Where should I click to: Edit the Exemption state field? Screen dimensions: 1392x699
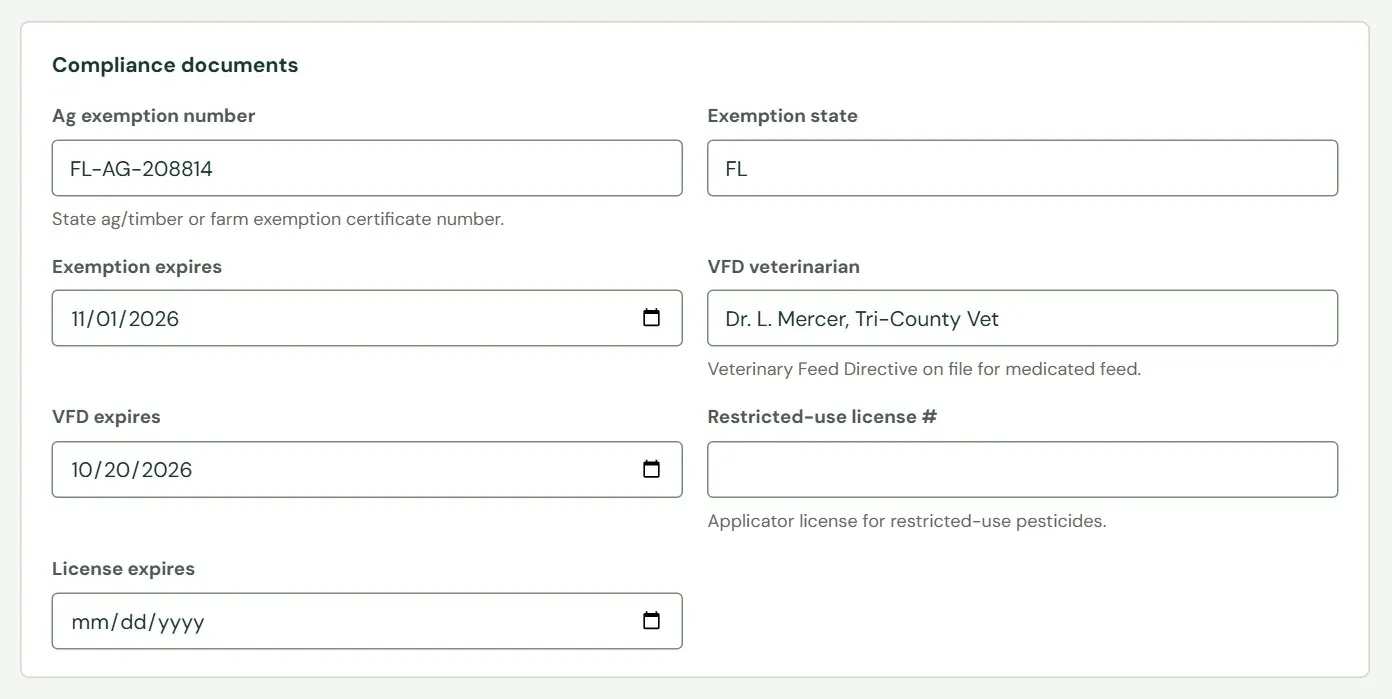tap(1022, 168)
